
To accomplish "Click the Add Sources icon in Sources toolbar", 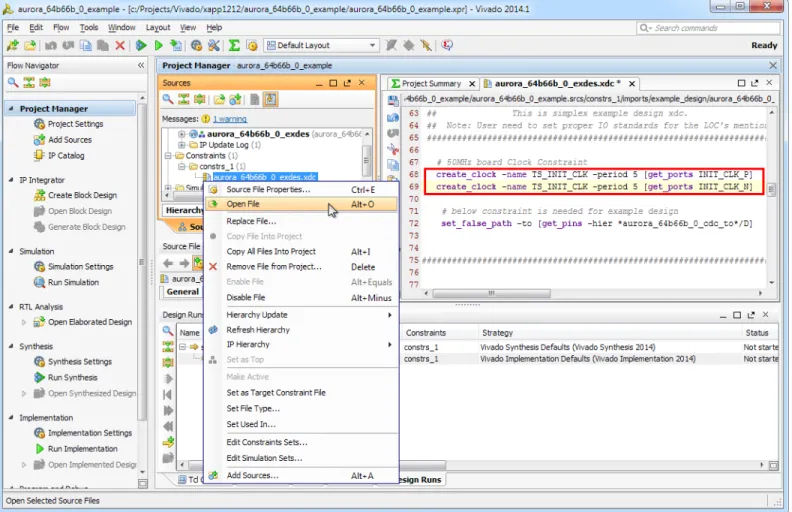I will click(235, 99).
